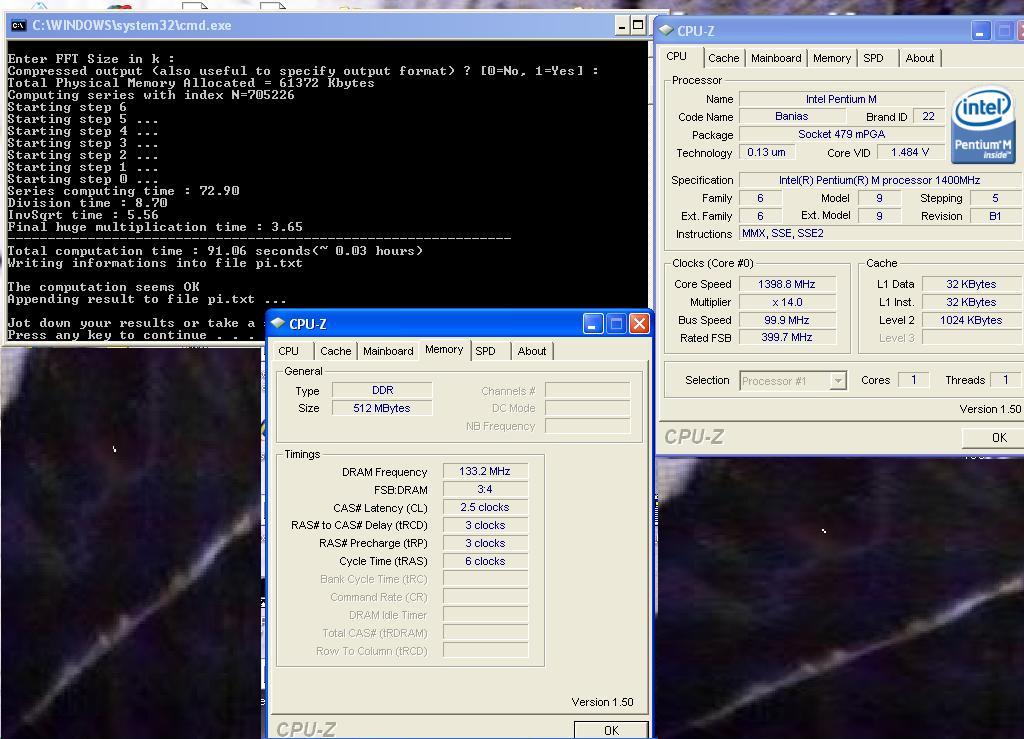This screenshot has width=1024, height=739.
Task: Click the Technology value 0.13 um
Action: (x=767, y=153)
